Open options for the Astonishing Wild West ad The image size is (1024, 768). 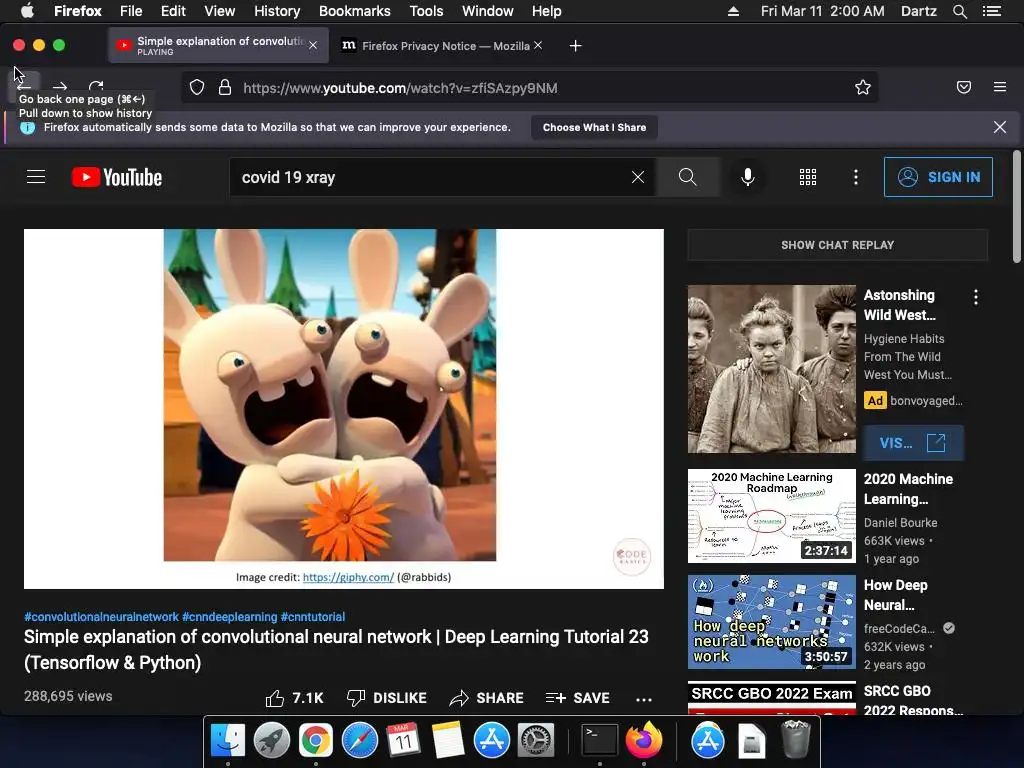coord(976,298)
